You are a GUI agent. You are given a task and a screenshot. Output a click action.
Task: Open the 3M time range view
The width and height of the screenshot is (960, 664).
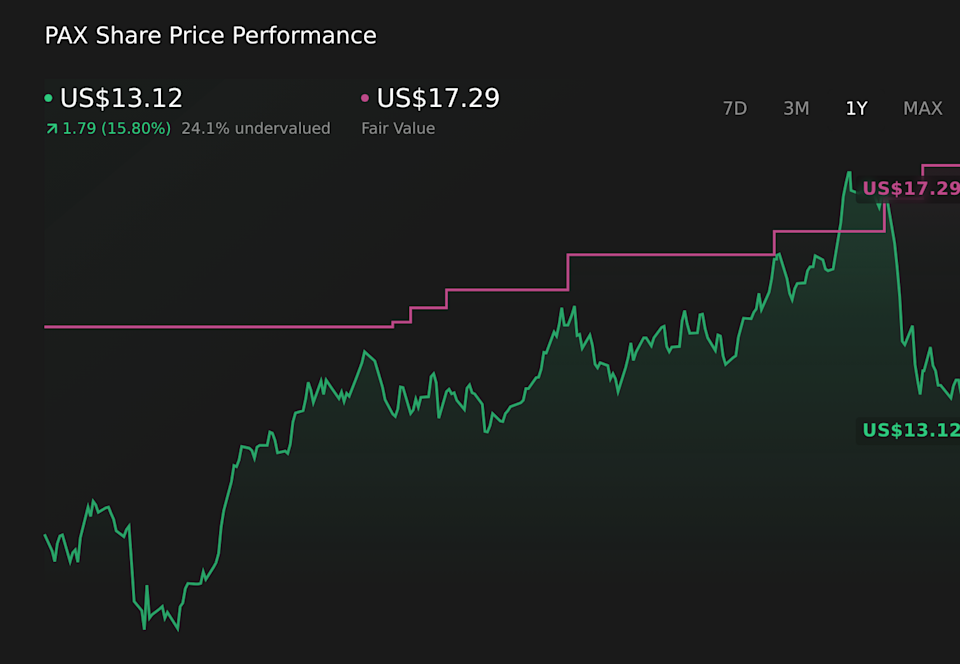pos(796,108)
